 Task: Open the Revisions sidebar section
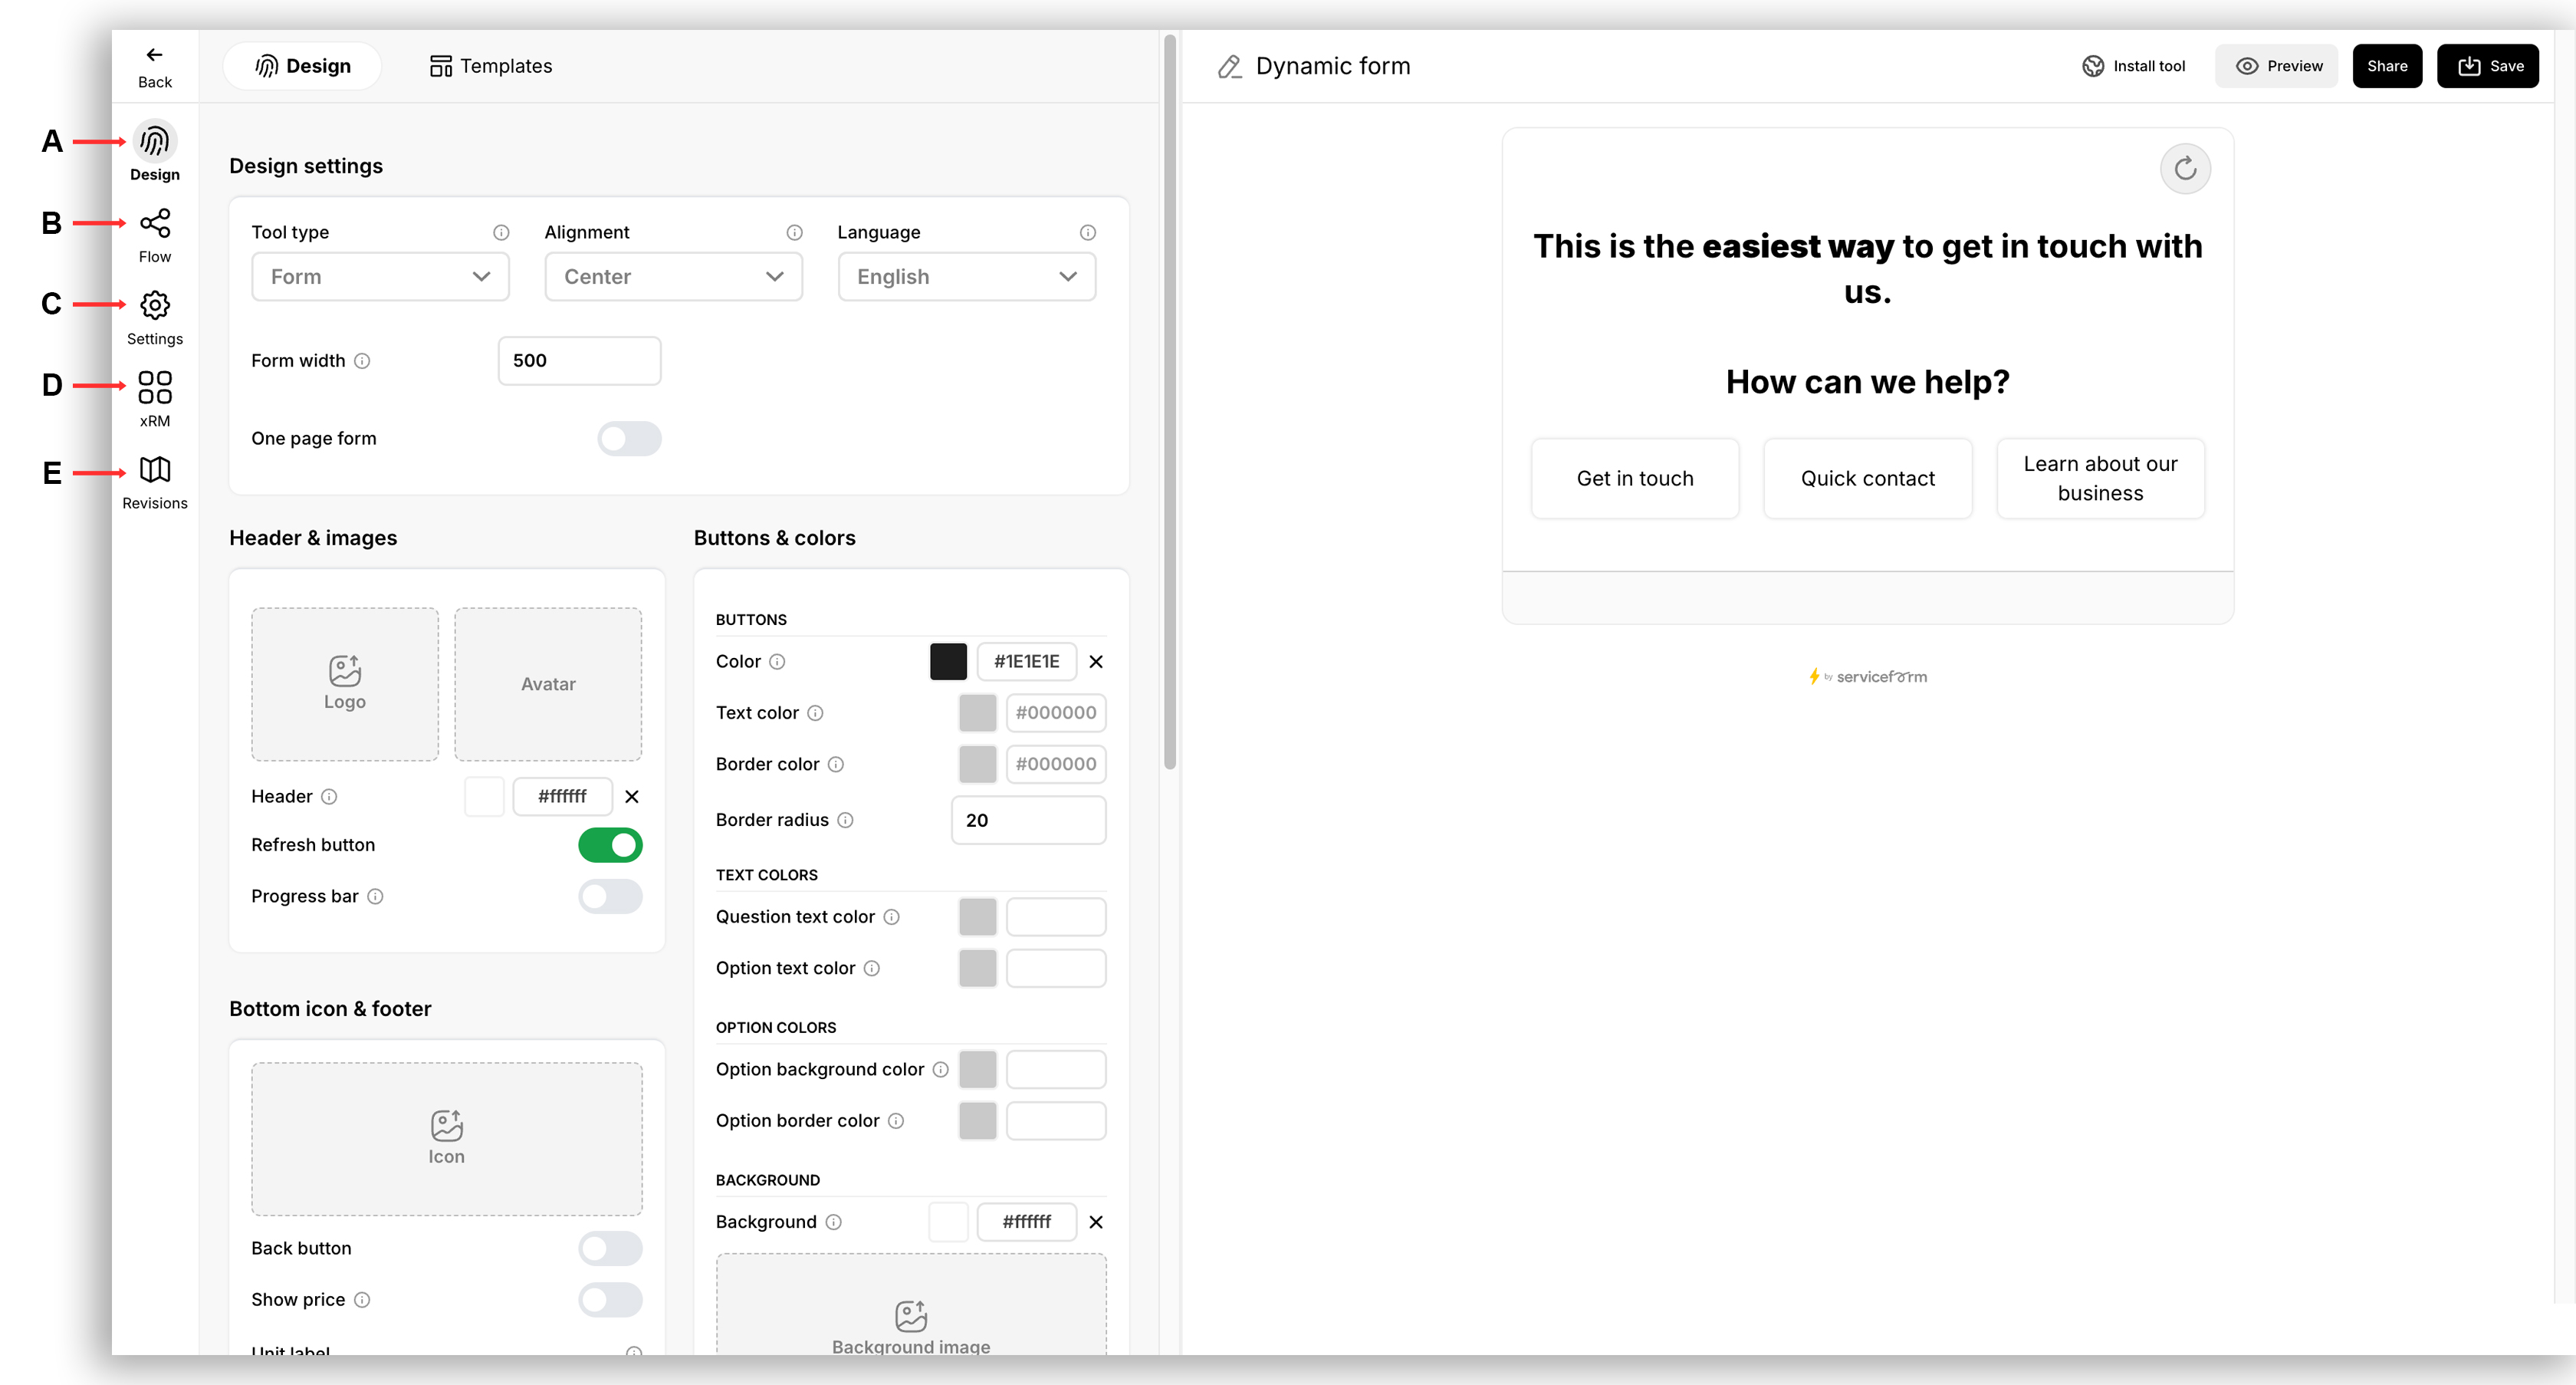(x=154, y=482)
